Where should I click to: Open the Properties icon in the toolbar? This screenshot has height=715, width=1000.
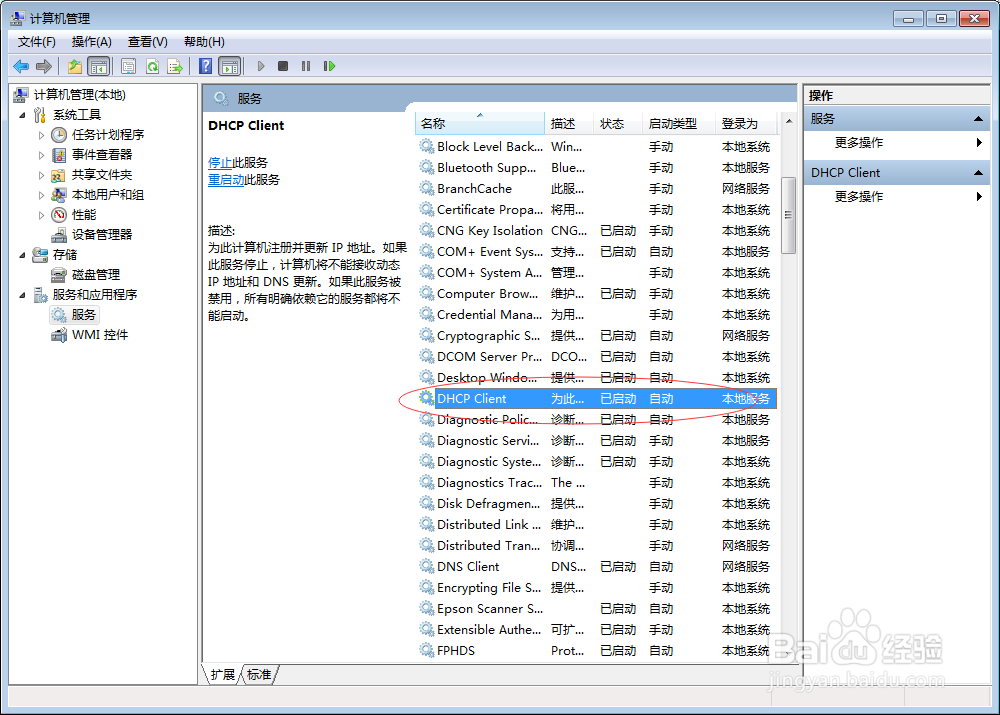tap(130, 66)
